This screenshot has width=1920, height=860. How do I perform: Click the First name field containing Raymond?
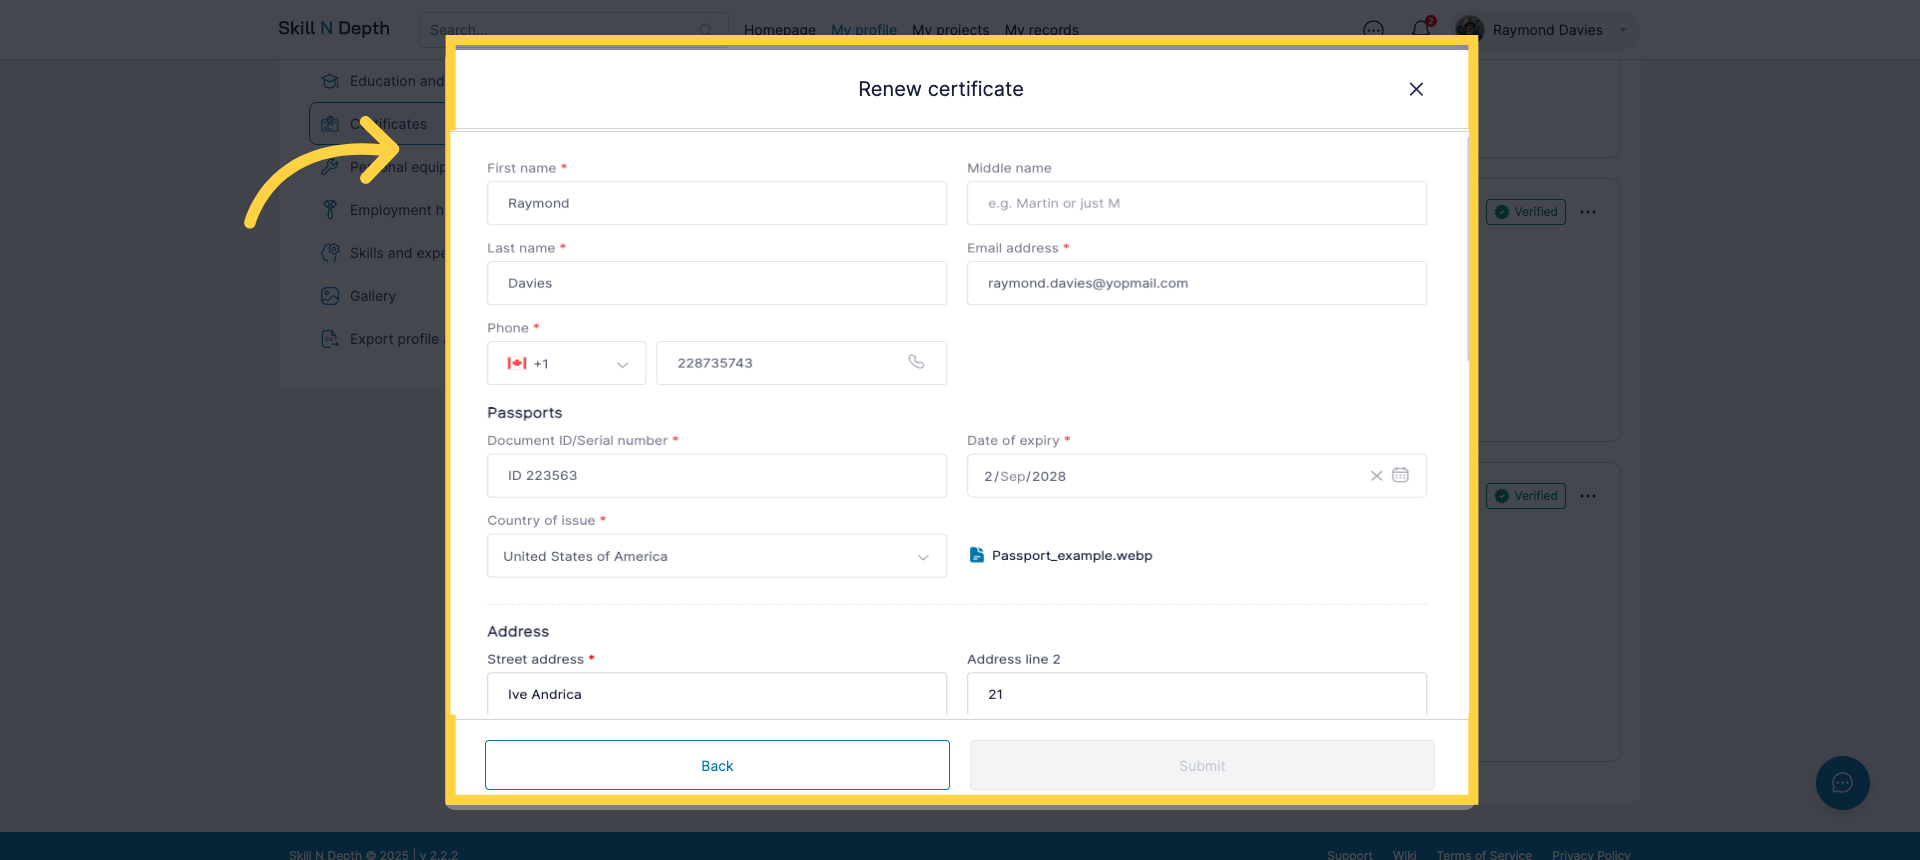point(717,203)
